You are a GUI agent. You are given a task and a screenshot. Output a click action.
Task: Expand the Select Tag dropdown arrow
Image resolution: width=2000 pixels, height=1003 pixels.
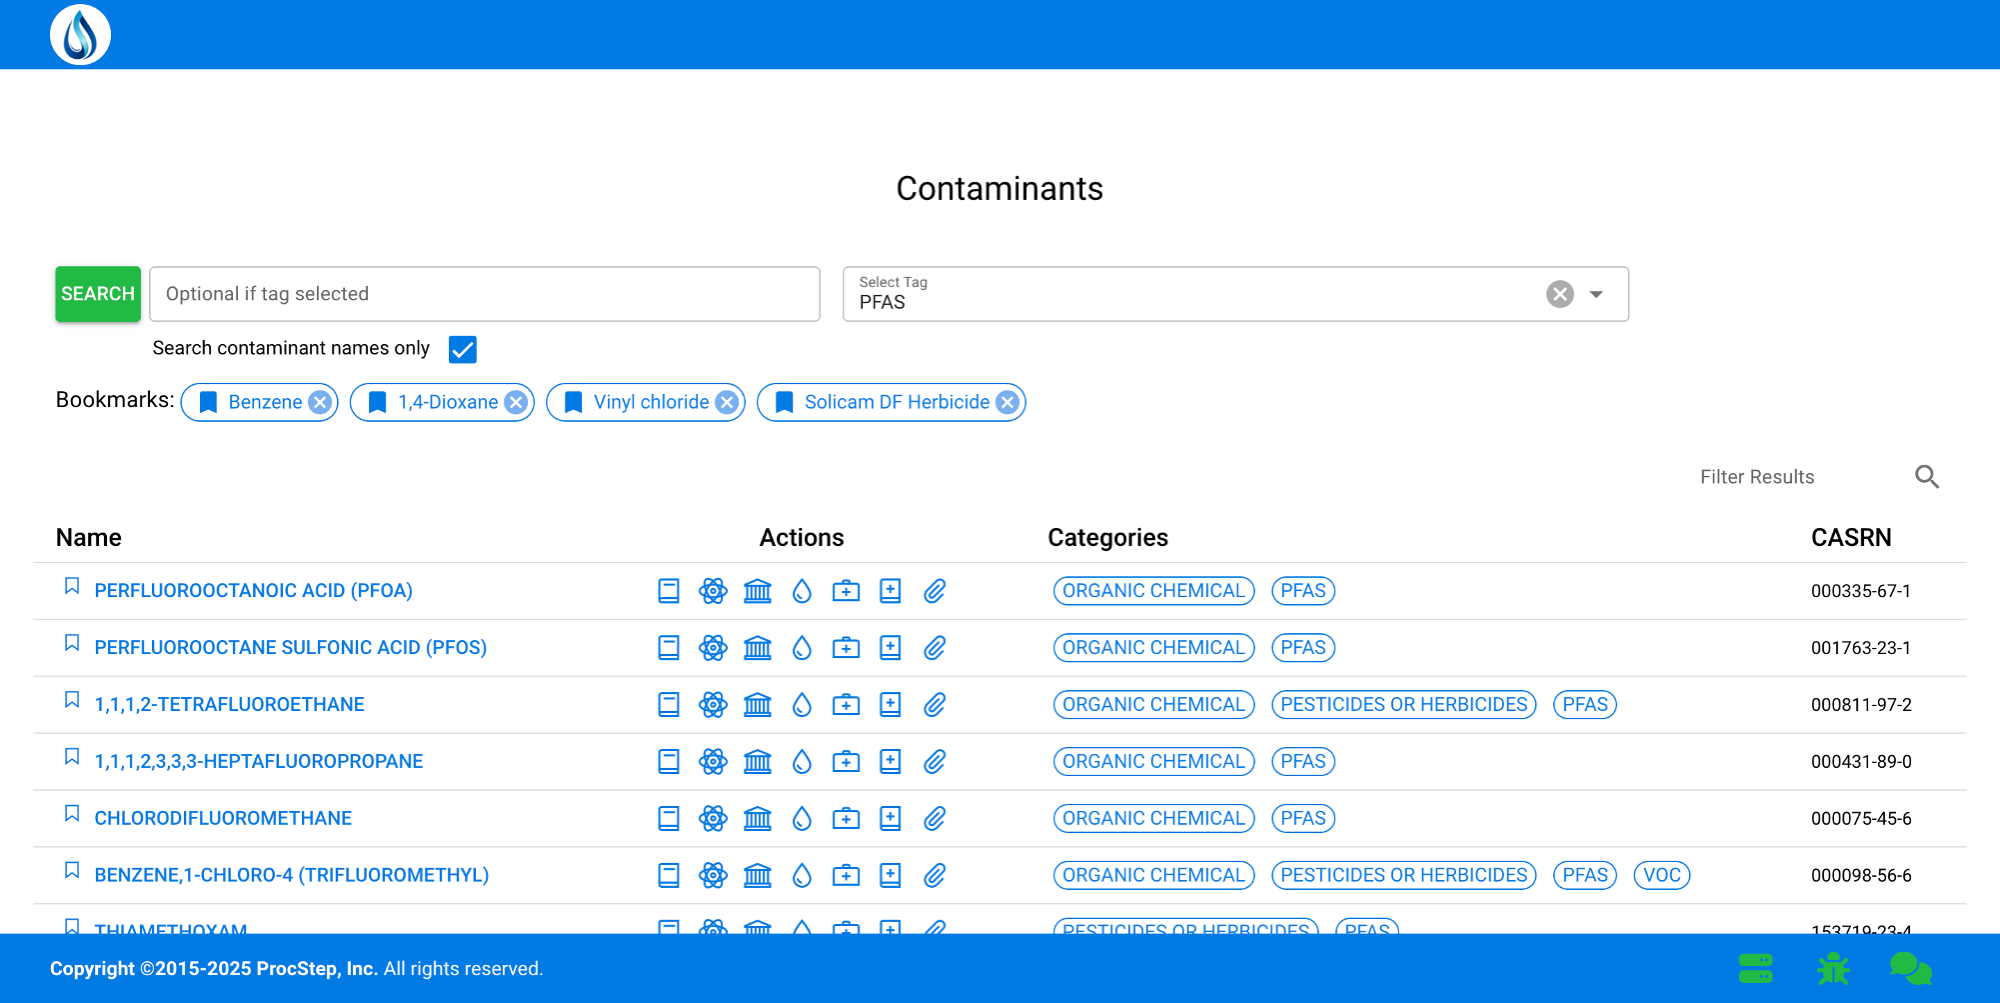(1596, 294)
